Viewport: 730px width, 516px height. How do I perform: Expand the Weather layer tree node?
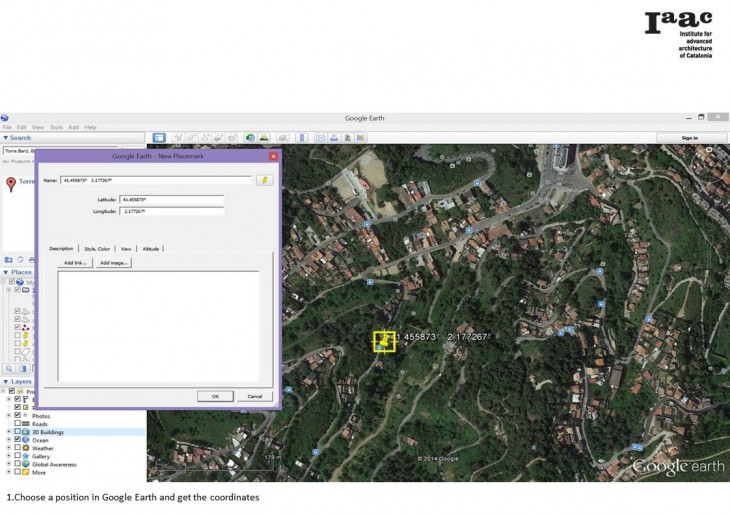pos(9,448)
